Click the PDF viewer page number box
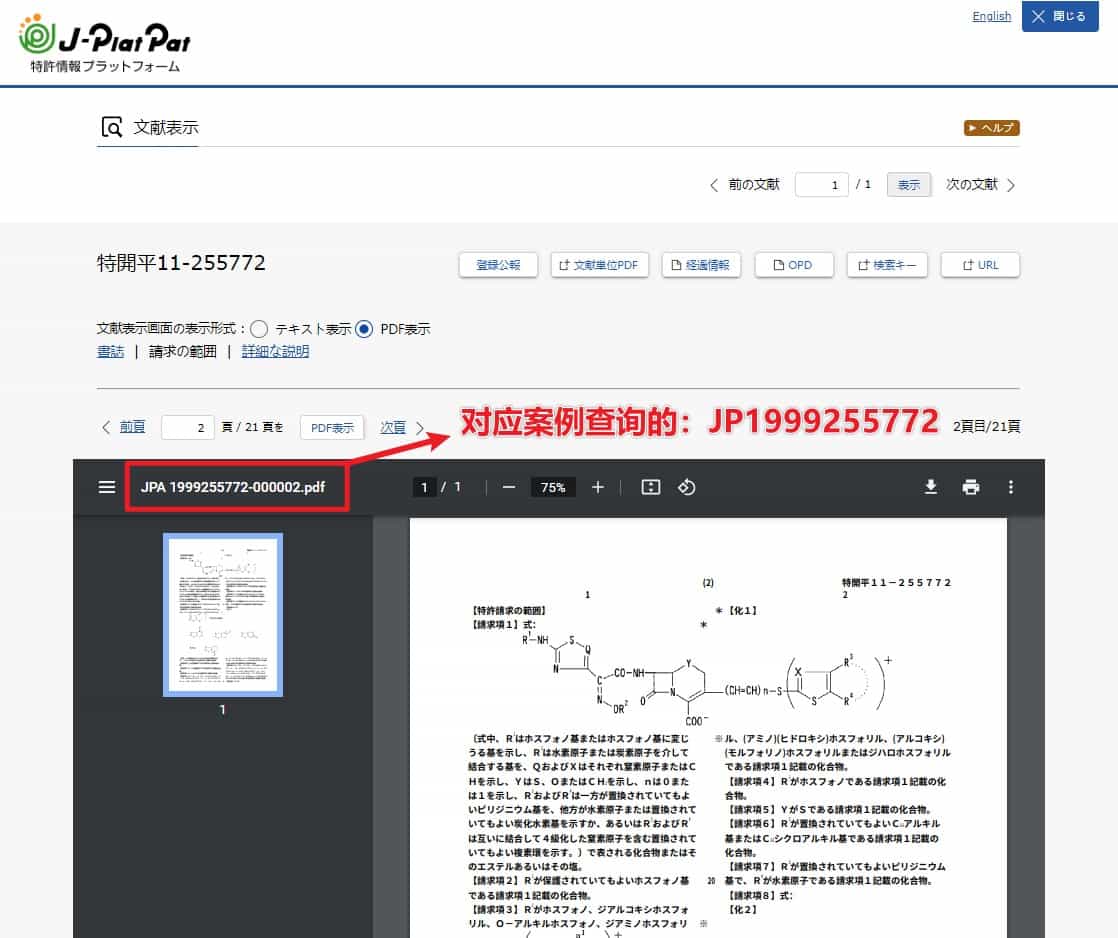Image resolution: width=1118 pixels, height=938 pixels. point(424,488)
